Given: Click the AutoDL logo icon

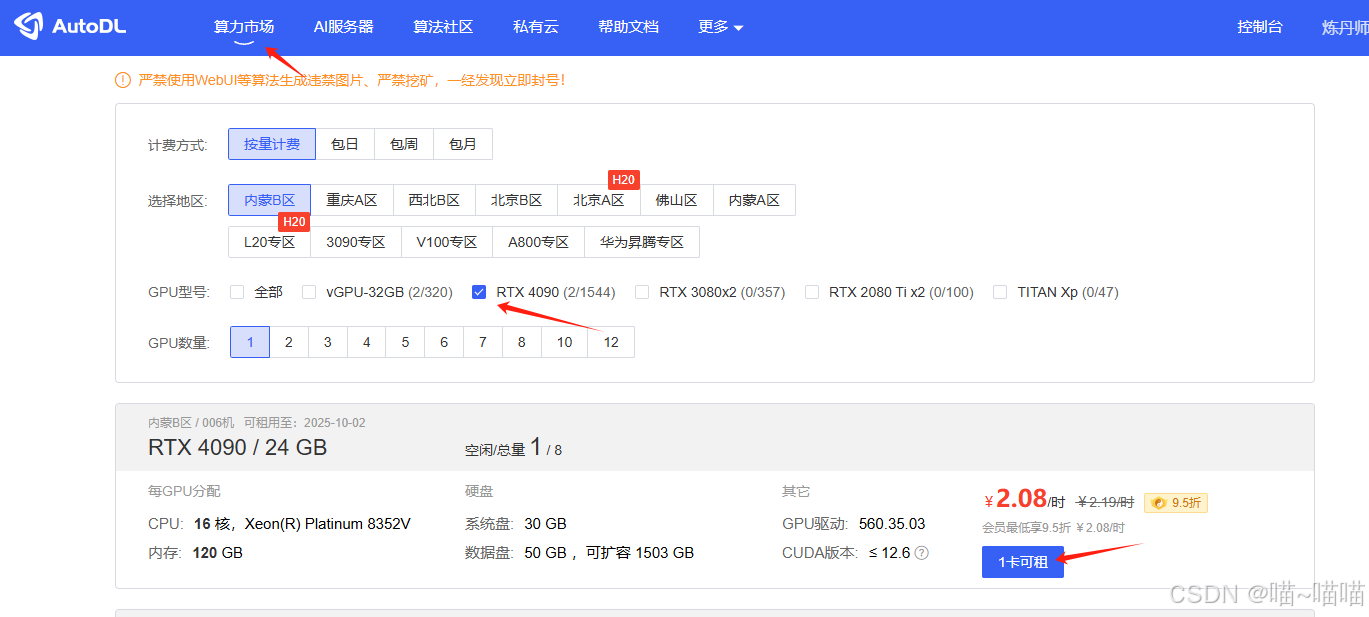Looking at the screenshot, I should click(x=28, y=27).
